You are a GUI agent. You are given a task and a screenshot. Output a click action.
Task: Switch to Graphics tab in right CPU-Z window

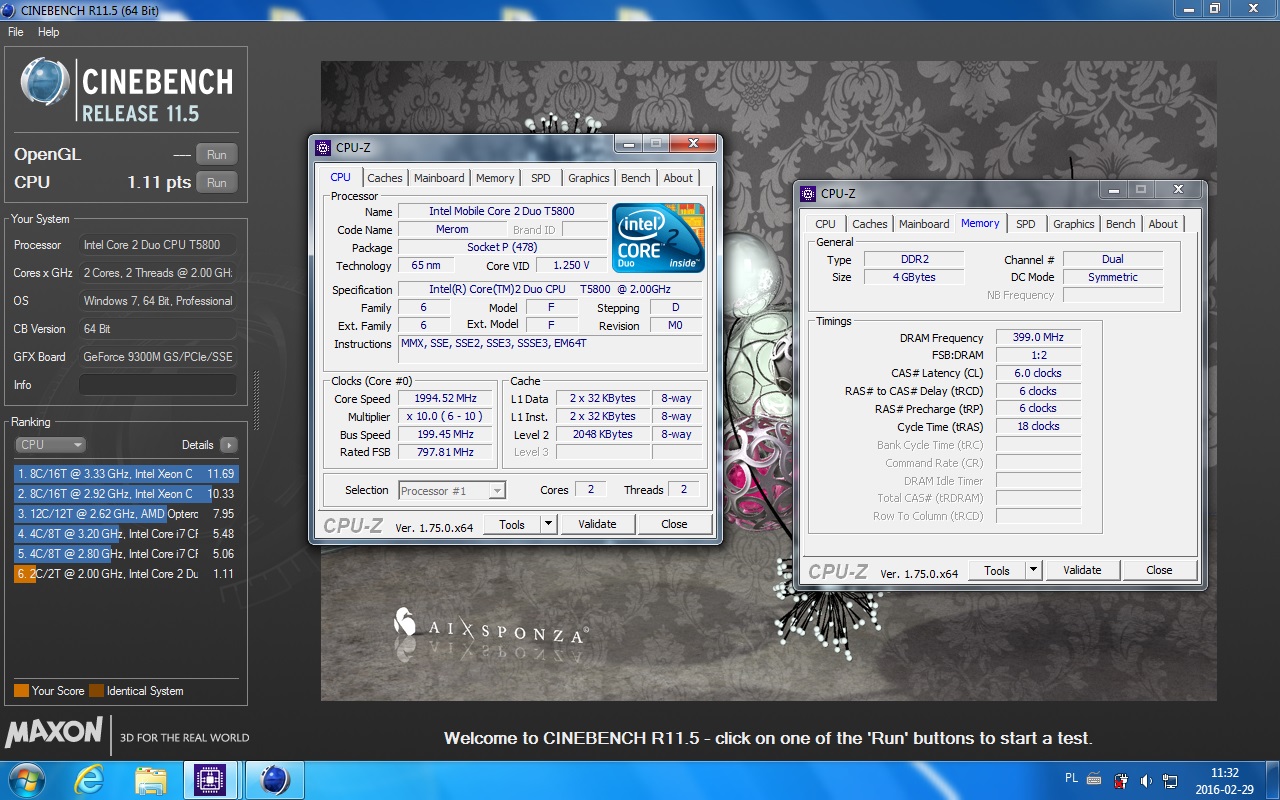1074,224
